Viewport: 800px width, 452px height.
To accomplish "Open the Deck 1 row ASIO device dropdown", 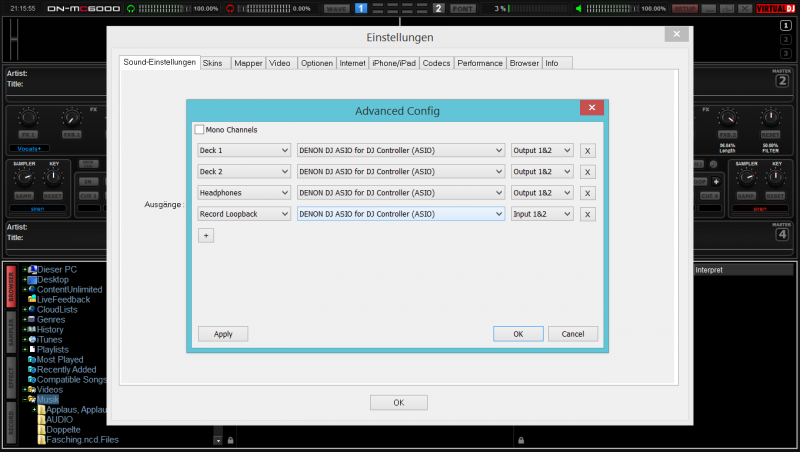I will (401, 150).
